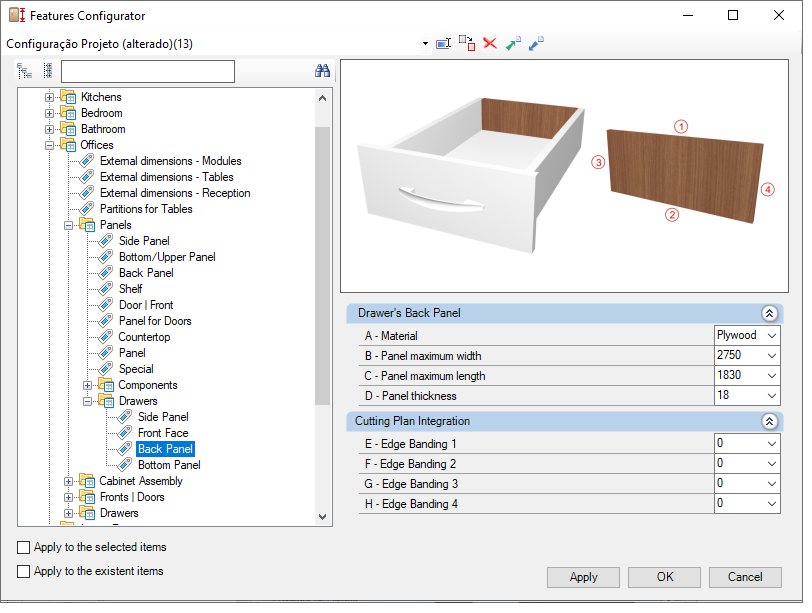Open the Panel maximum length dropdown

(772, 375)
